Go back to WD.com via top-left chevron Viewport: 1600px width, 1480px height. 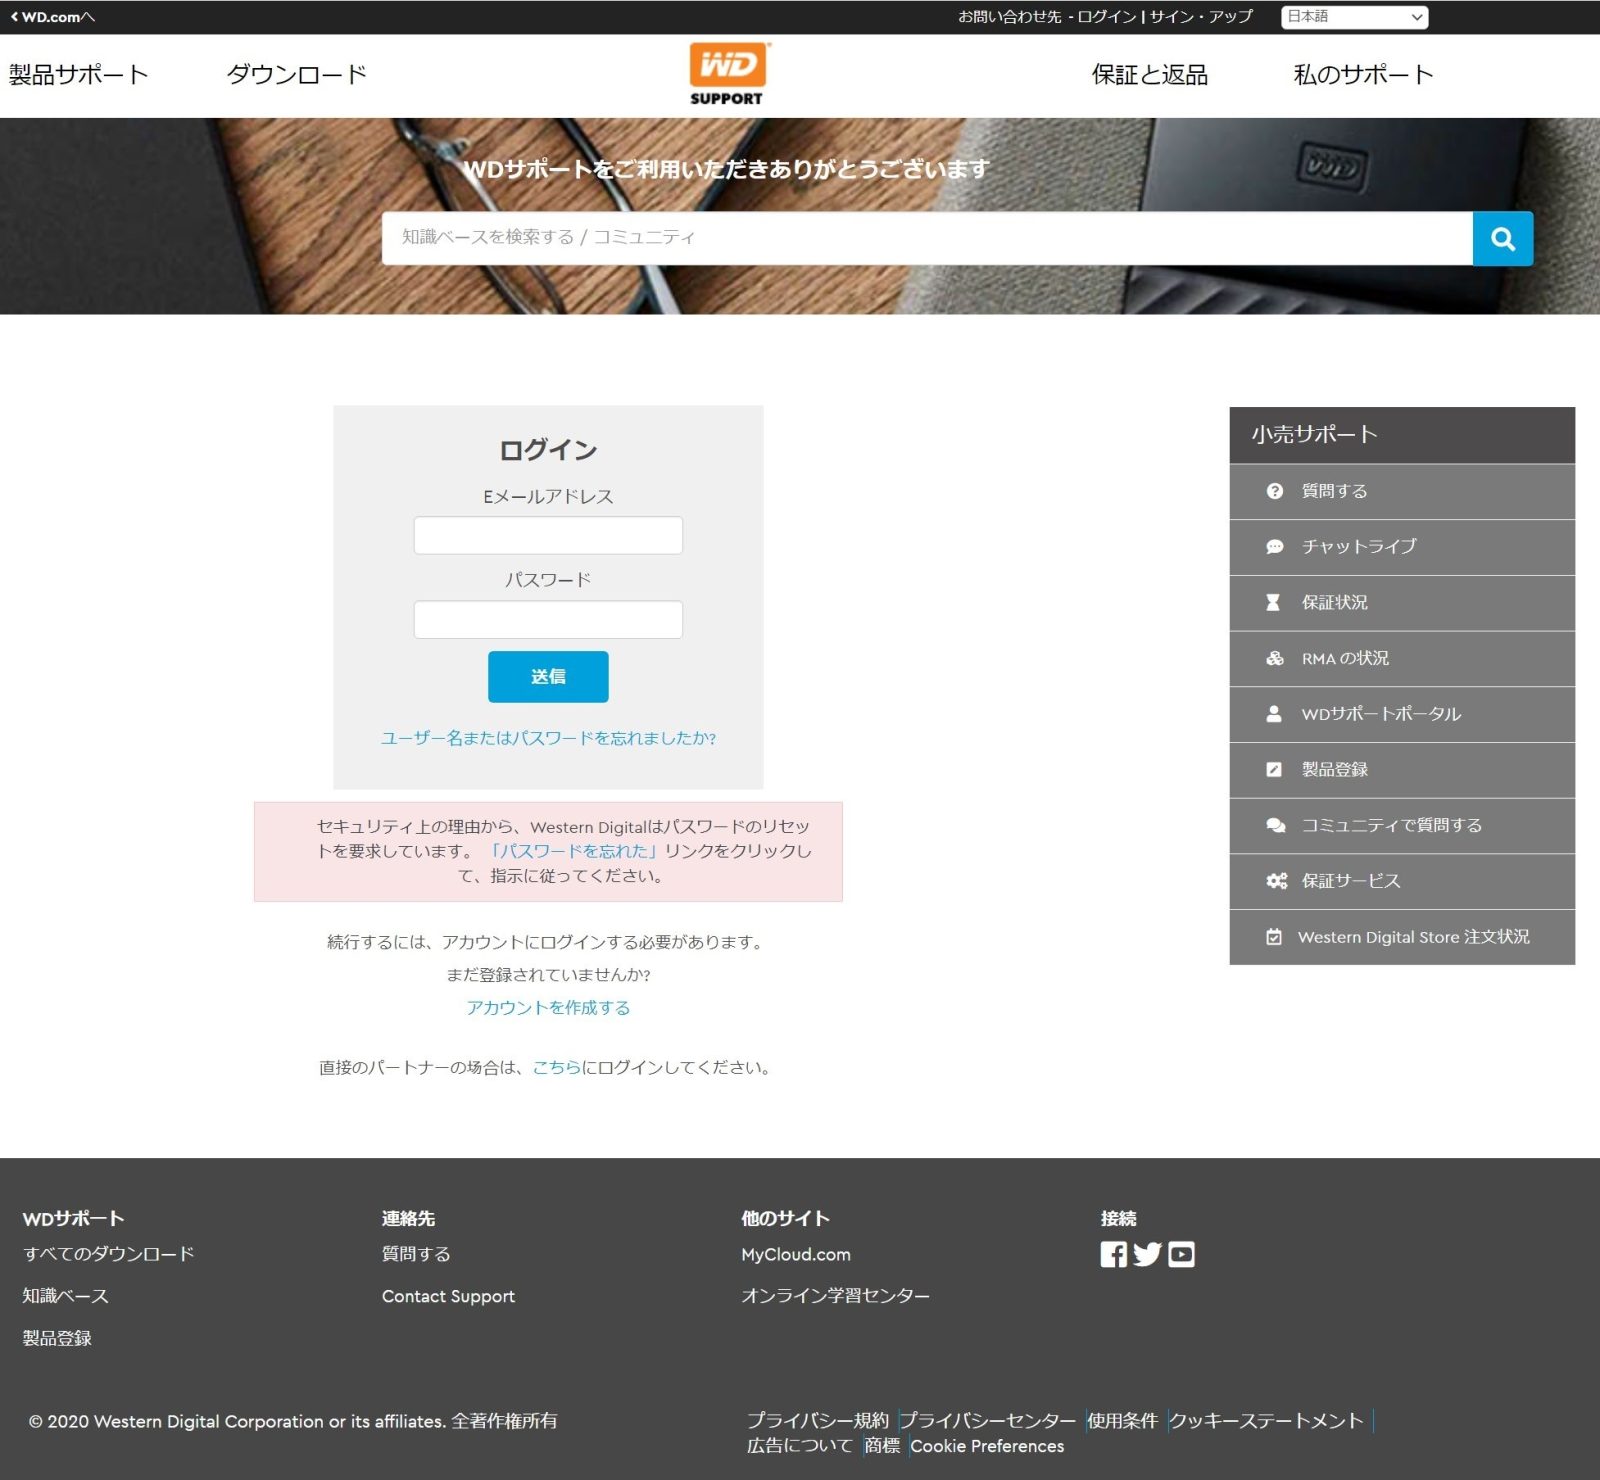coord(15,17)
